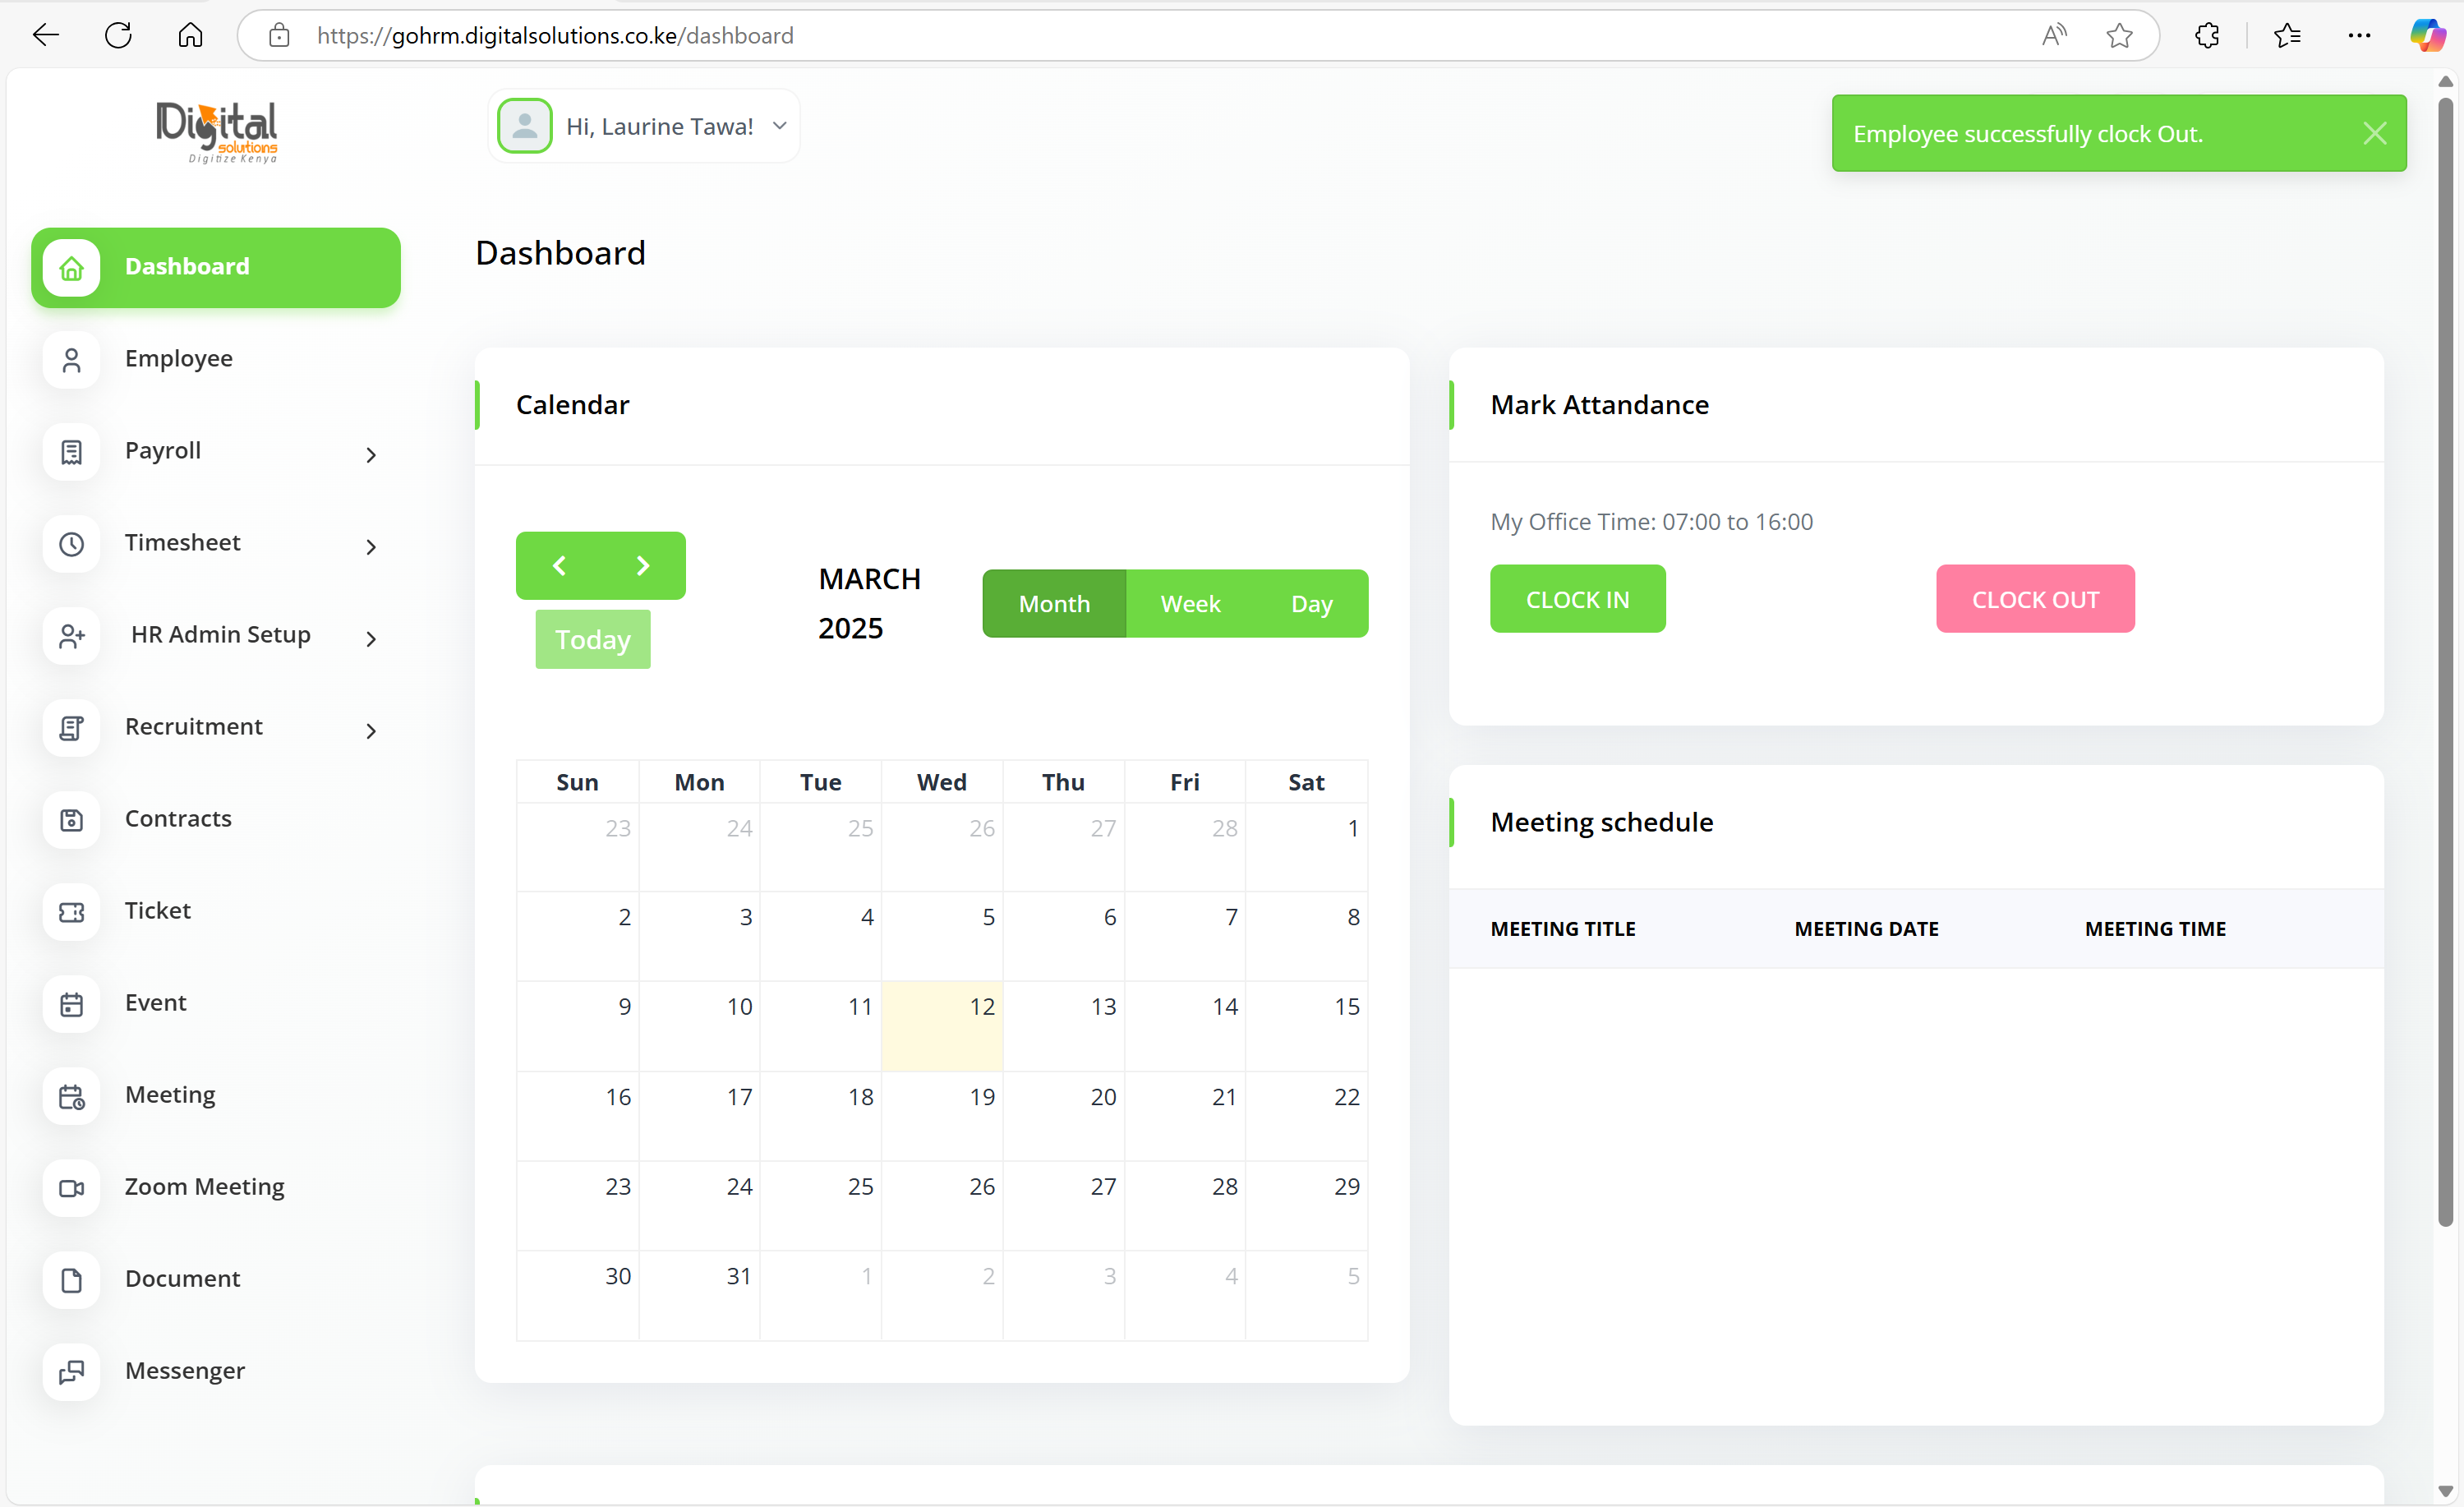Viewport: 2464px width, 1507px height.
Task: Click the browser address bar URL
Action: 555,36
